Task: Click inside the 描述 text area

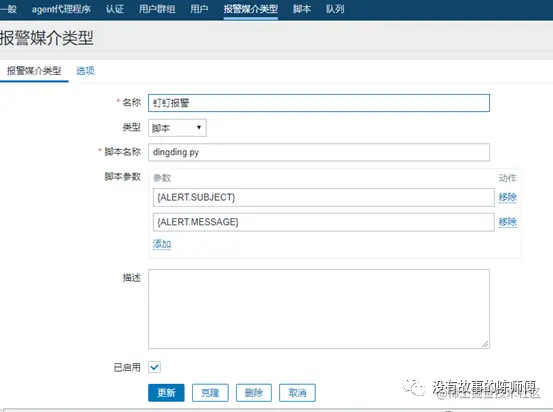Action: (x=319, y=309)
